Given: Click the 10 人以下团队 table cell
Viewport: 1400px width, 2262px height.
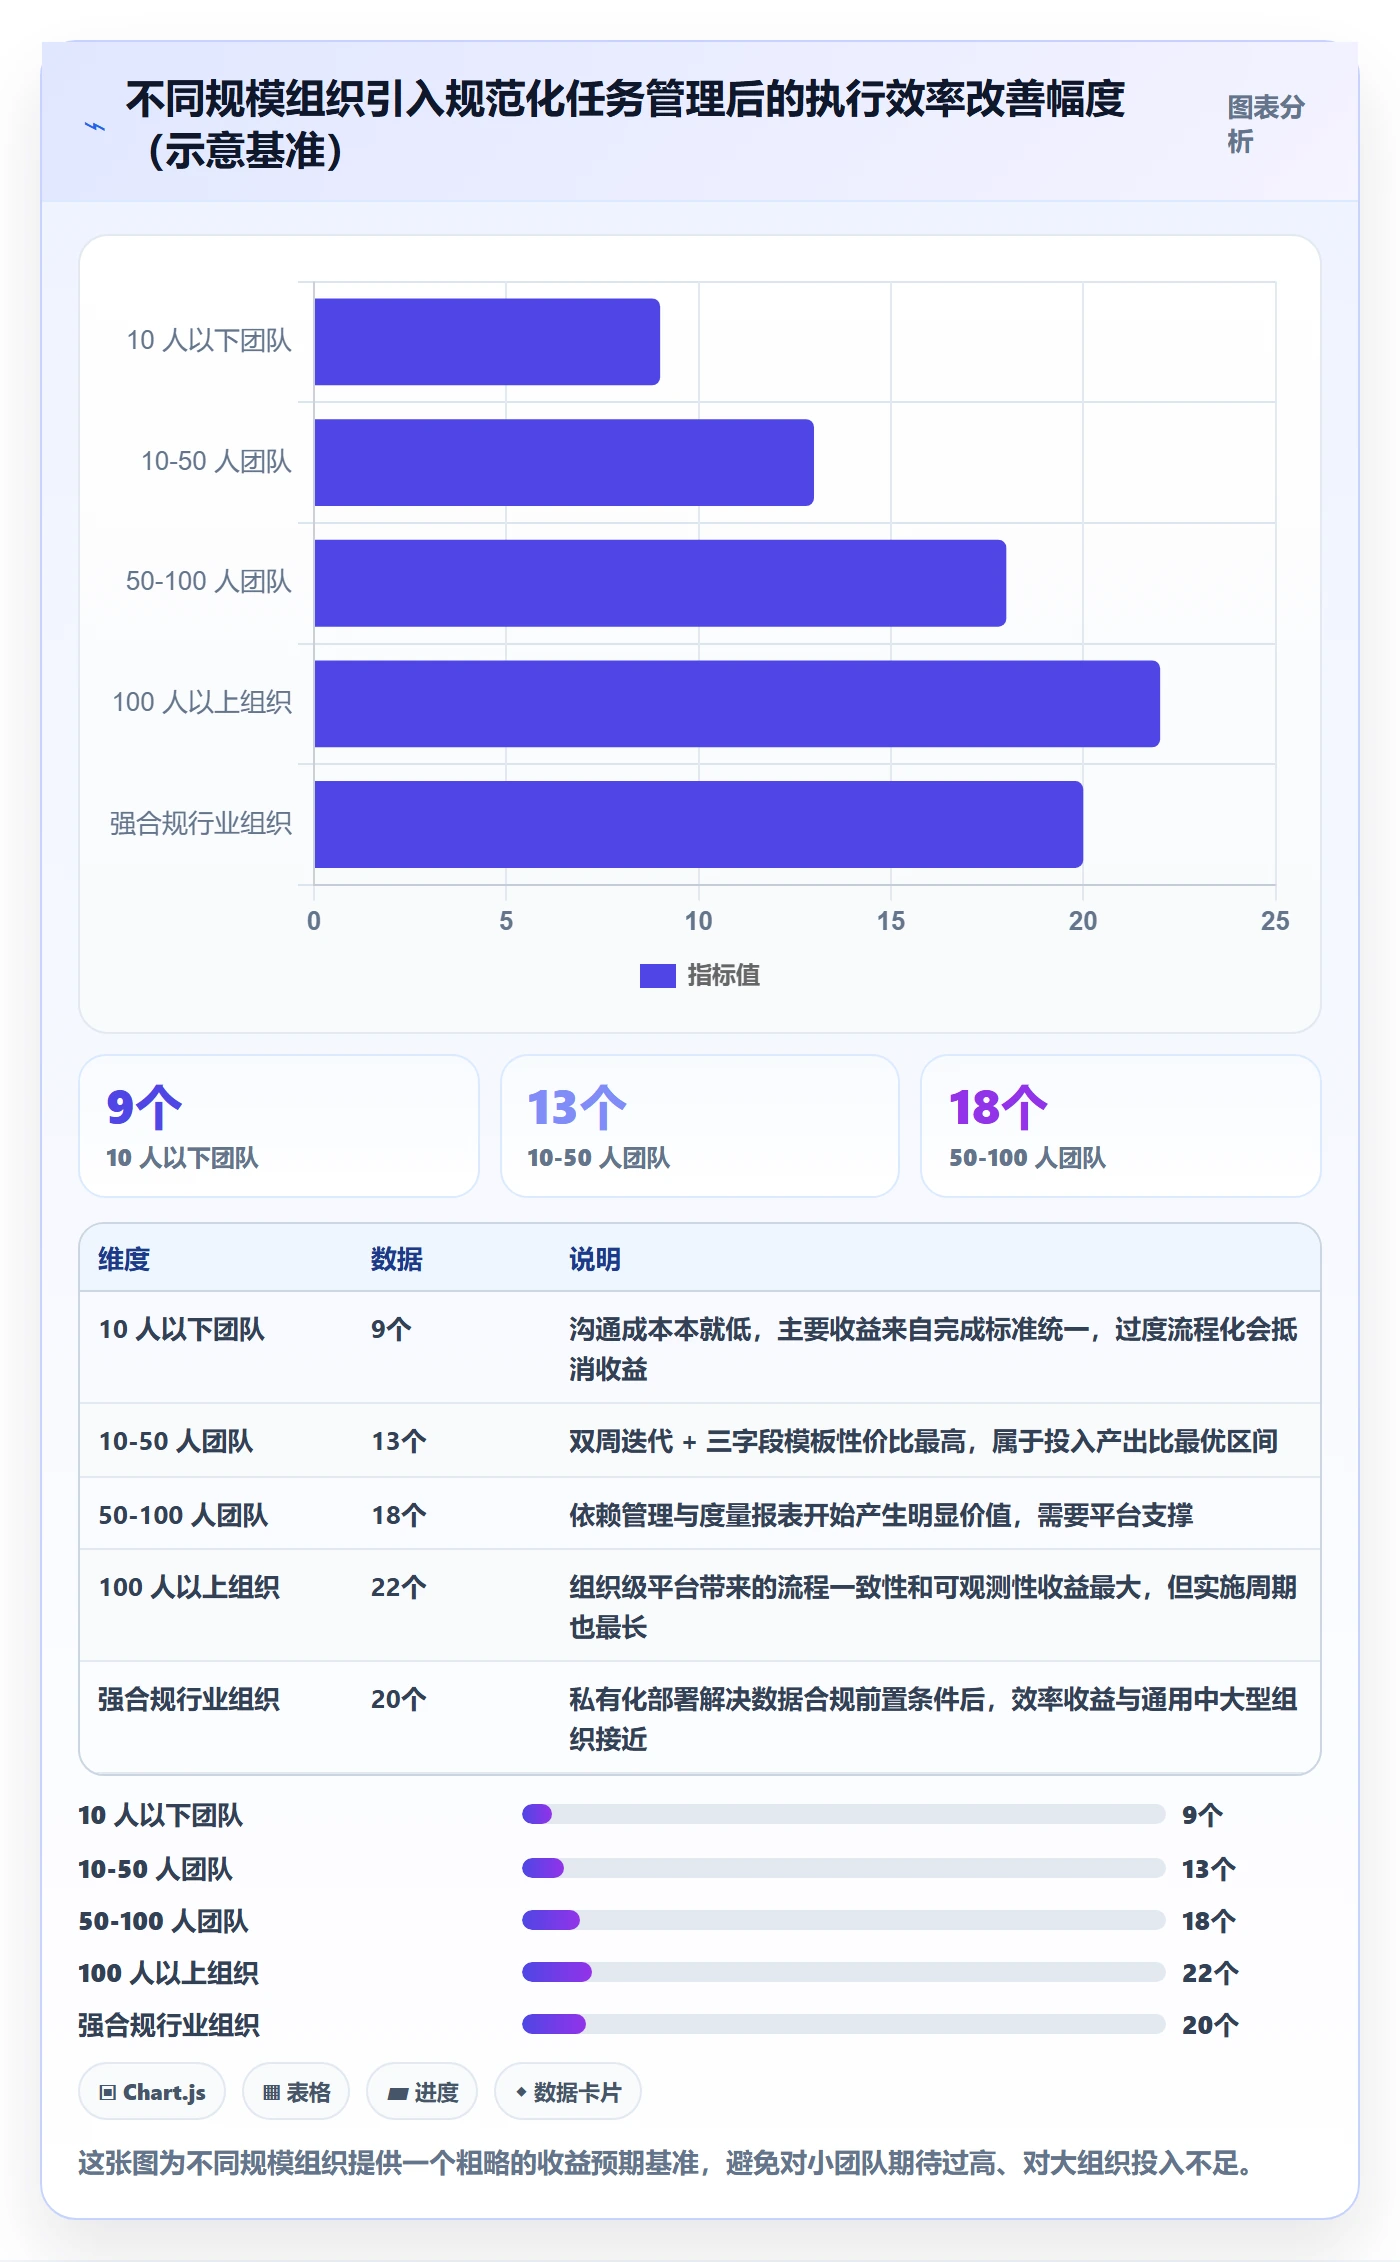Looking at the screenshot, I should tap(181, 1329).
